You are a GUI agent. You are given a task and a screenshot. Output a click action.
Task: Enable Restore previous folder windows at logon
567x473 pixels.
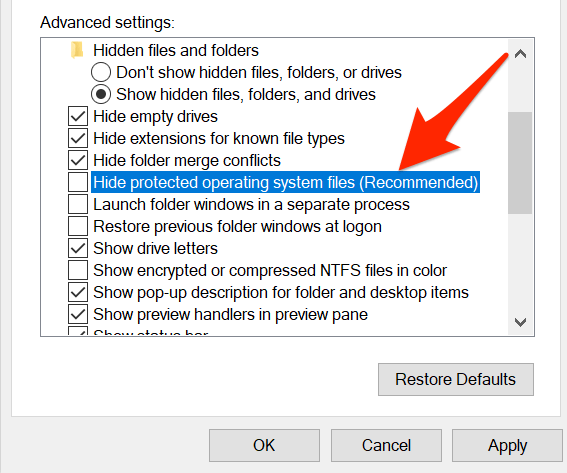pyautogui.click(x=78, y=226)
